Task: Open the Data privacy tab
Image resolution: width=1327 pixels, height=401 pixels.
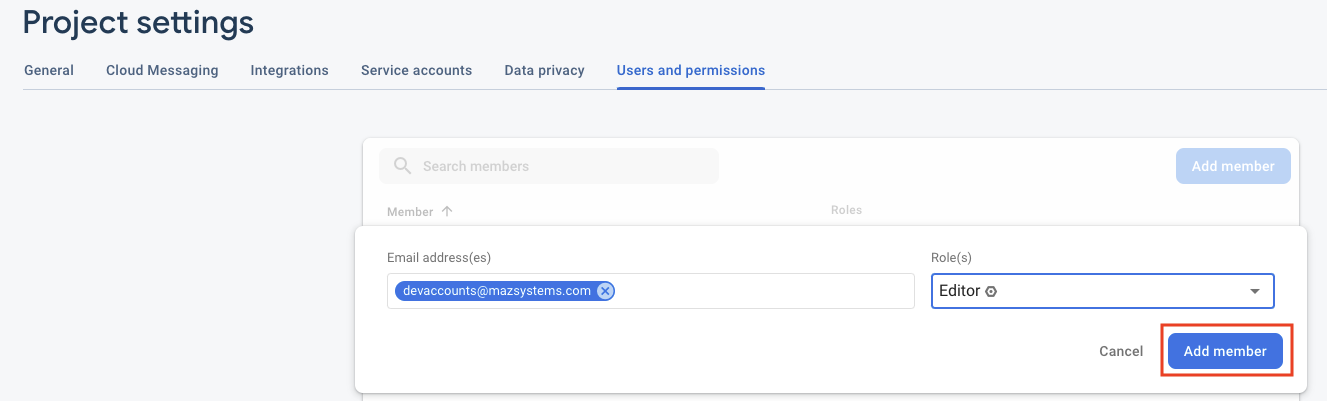Action: click(x=544, y=71)
